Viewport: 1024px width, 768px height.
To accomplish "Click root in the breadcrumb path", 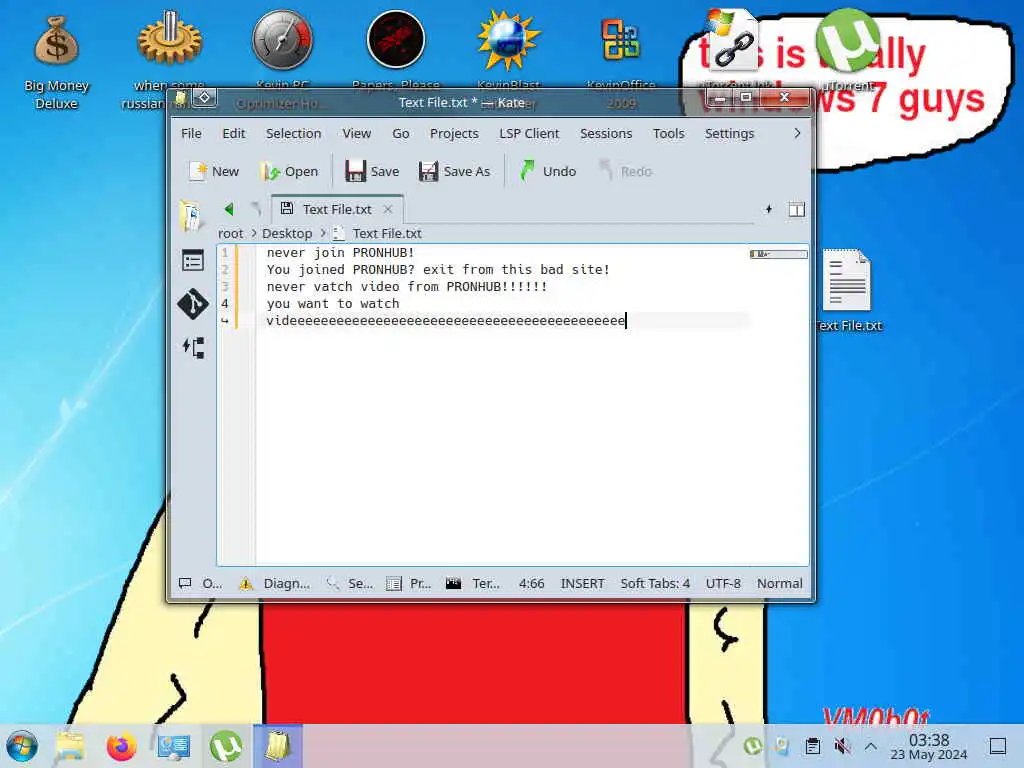I will [x=231, y=233].
